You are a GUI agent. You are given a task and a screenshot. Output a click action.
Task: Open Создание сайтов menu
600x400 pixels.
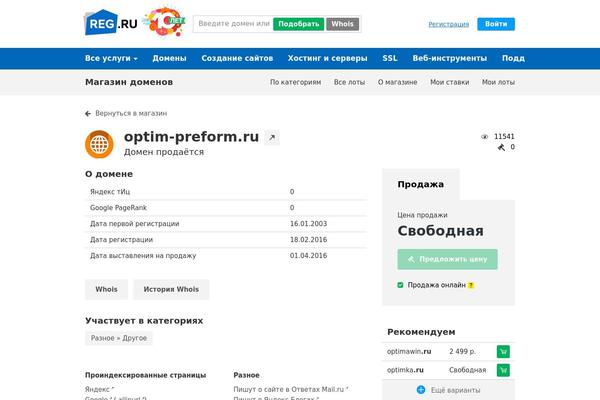pyautogui.click(x=237, y=58)
